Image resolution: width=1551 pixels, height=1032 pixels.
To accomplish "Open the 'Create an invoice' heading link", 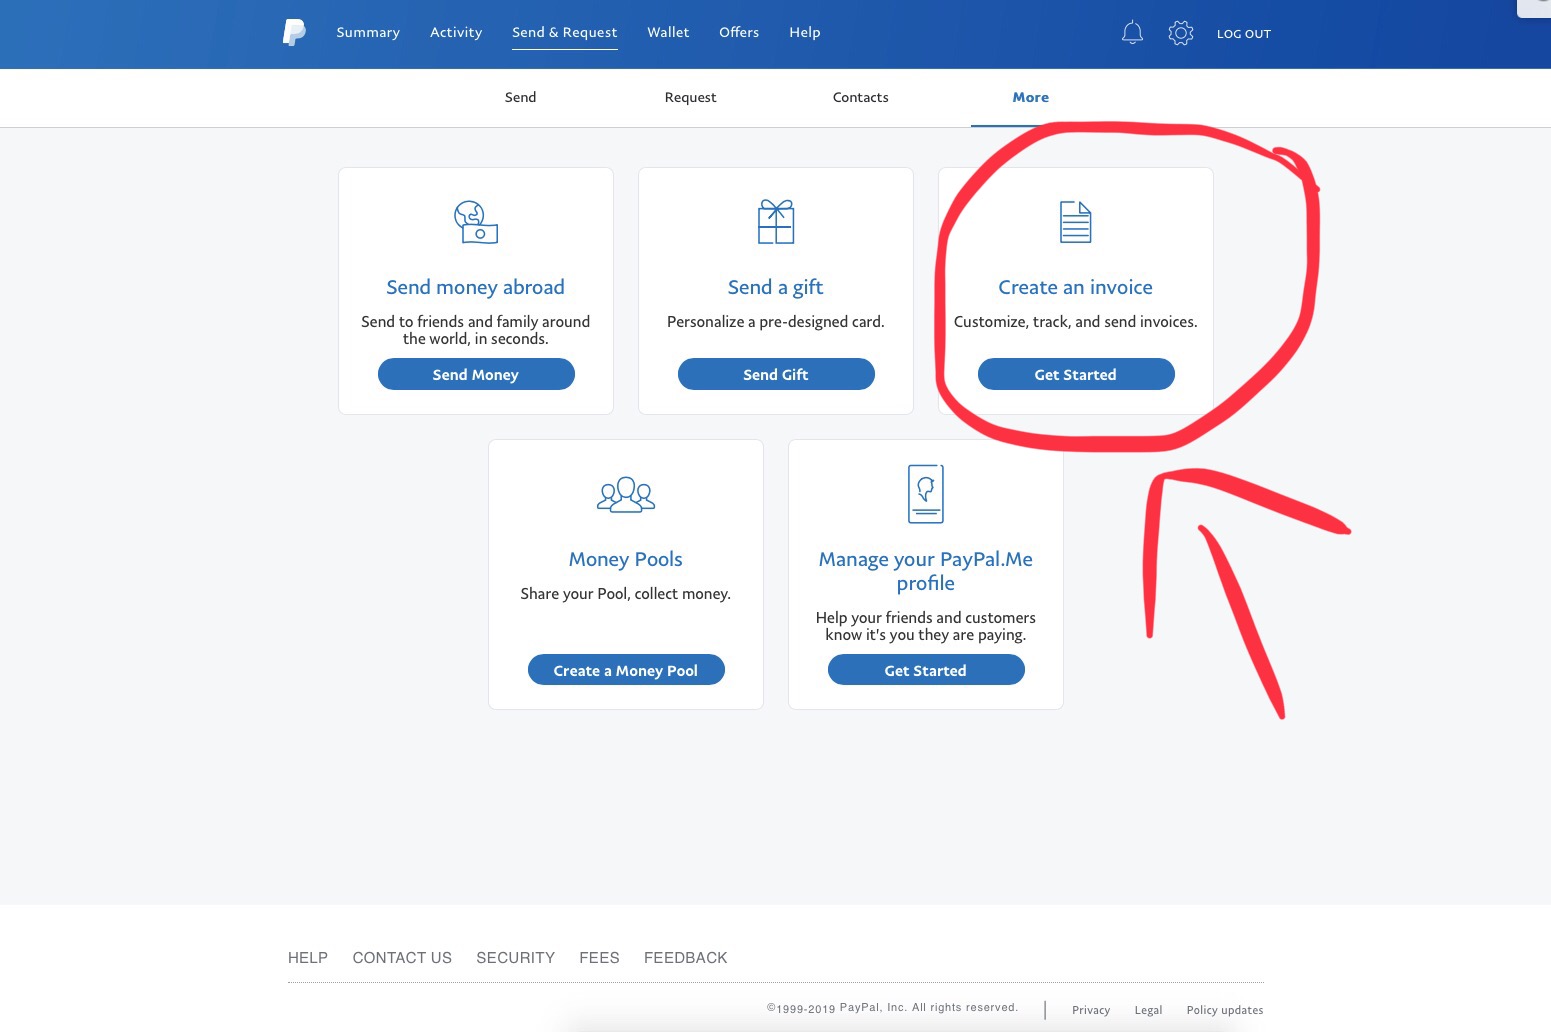I will [1076, 287].
